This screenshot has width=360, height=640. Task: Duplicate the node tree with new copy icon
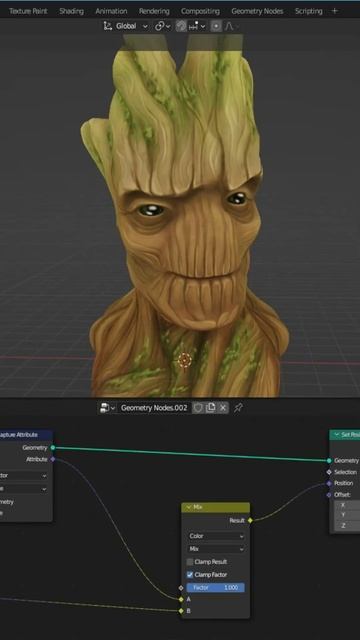[210, 407]
